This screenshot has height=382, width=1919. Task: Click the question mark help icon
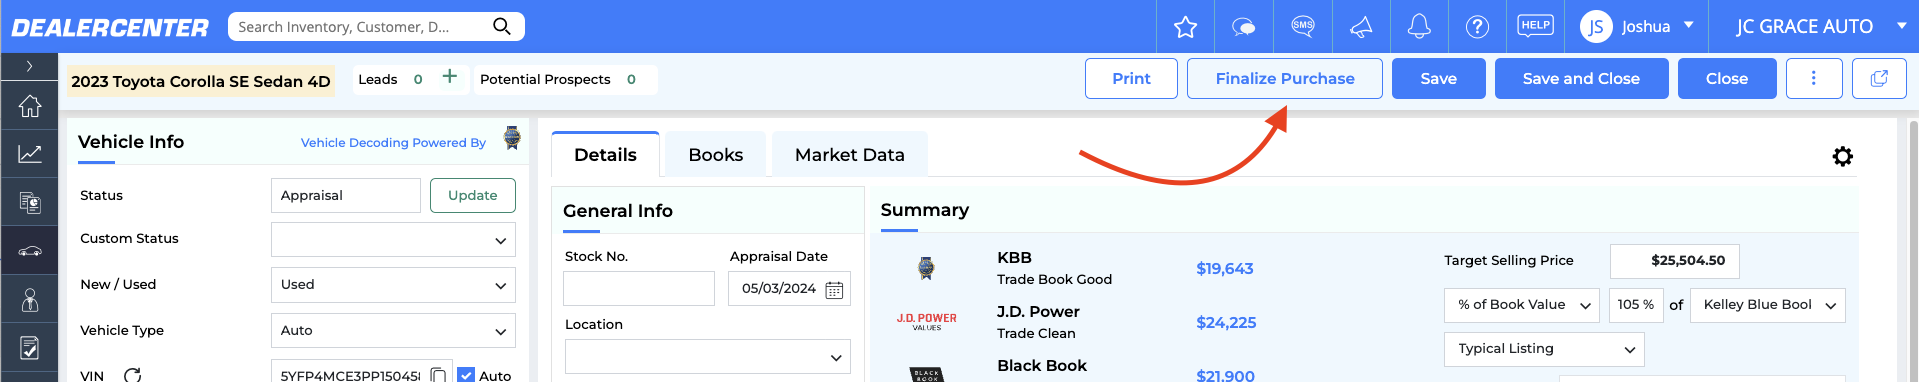tap(1477, 27)
